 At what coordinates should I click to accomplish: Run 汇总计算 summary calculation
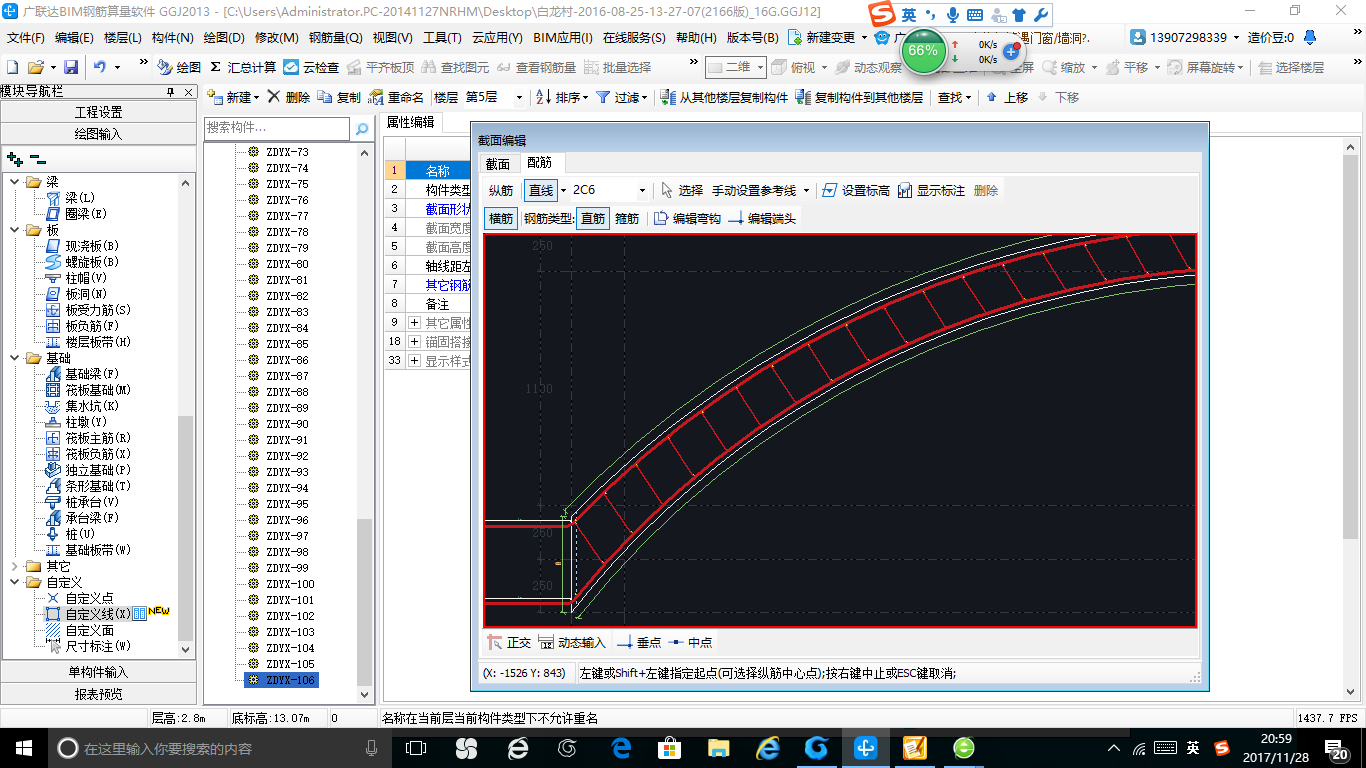(243, 67)
